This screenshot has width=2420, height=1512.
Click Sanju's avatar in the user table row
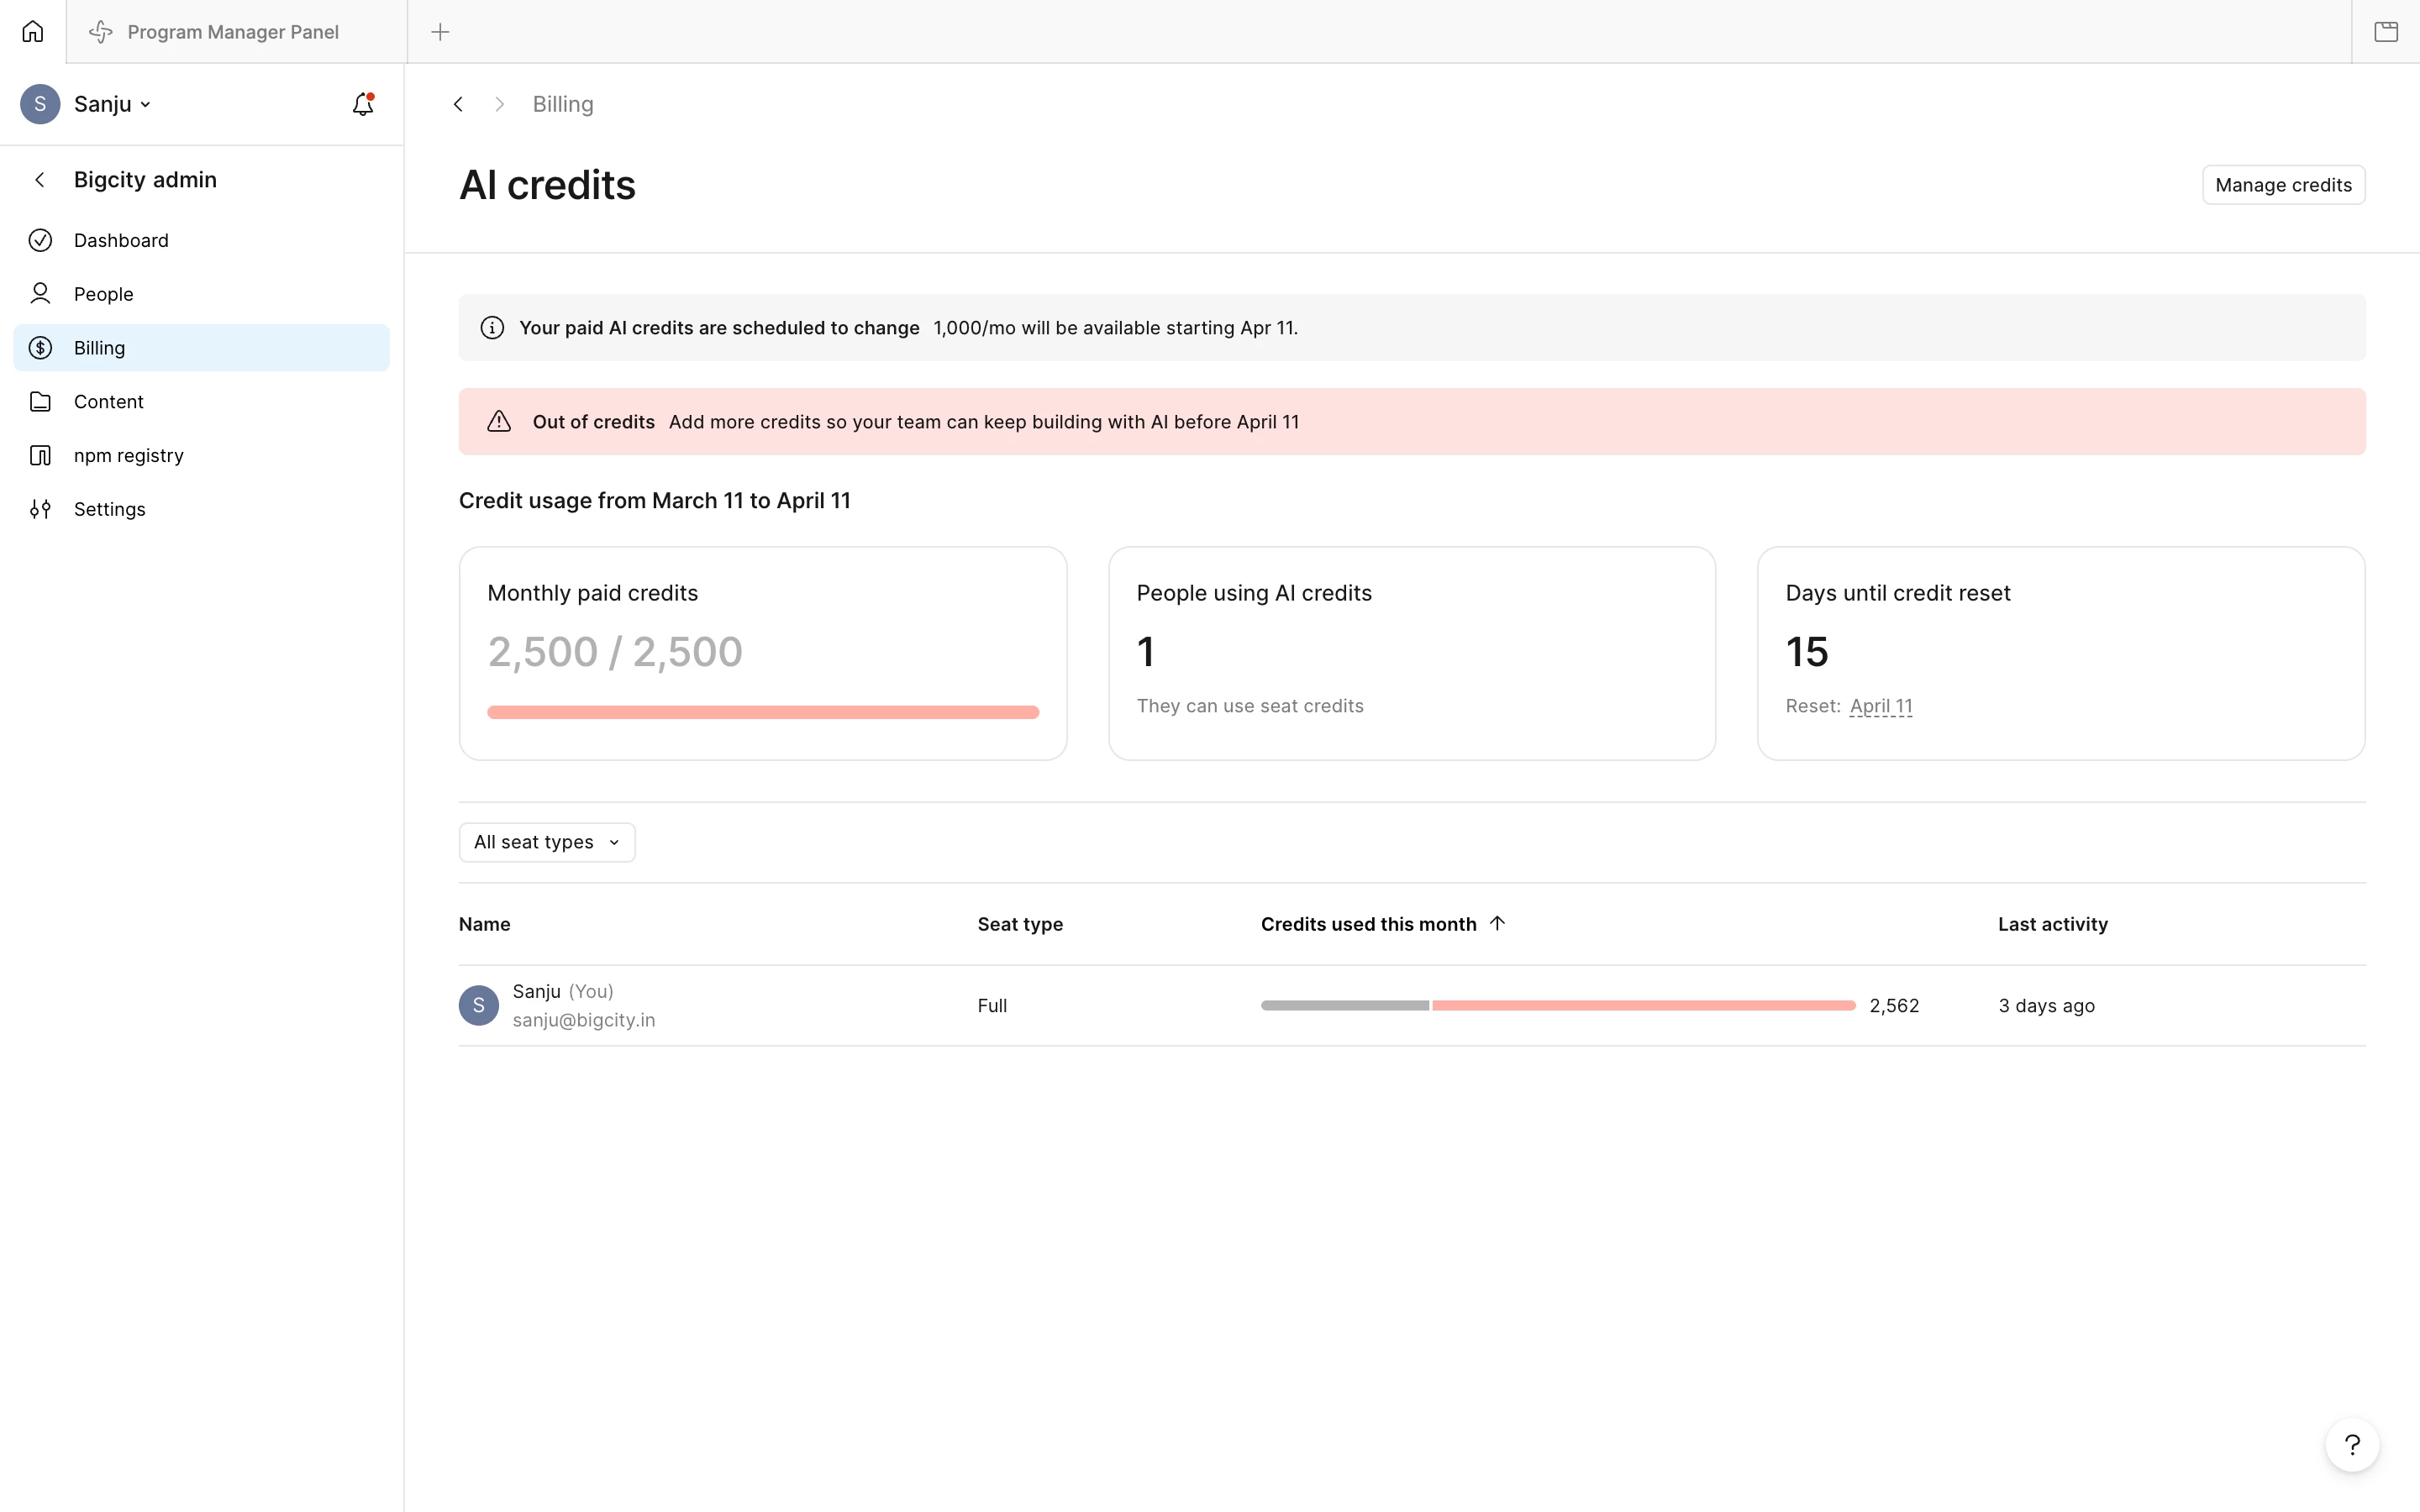pos(479,1005)
